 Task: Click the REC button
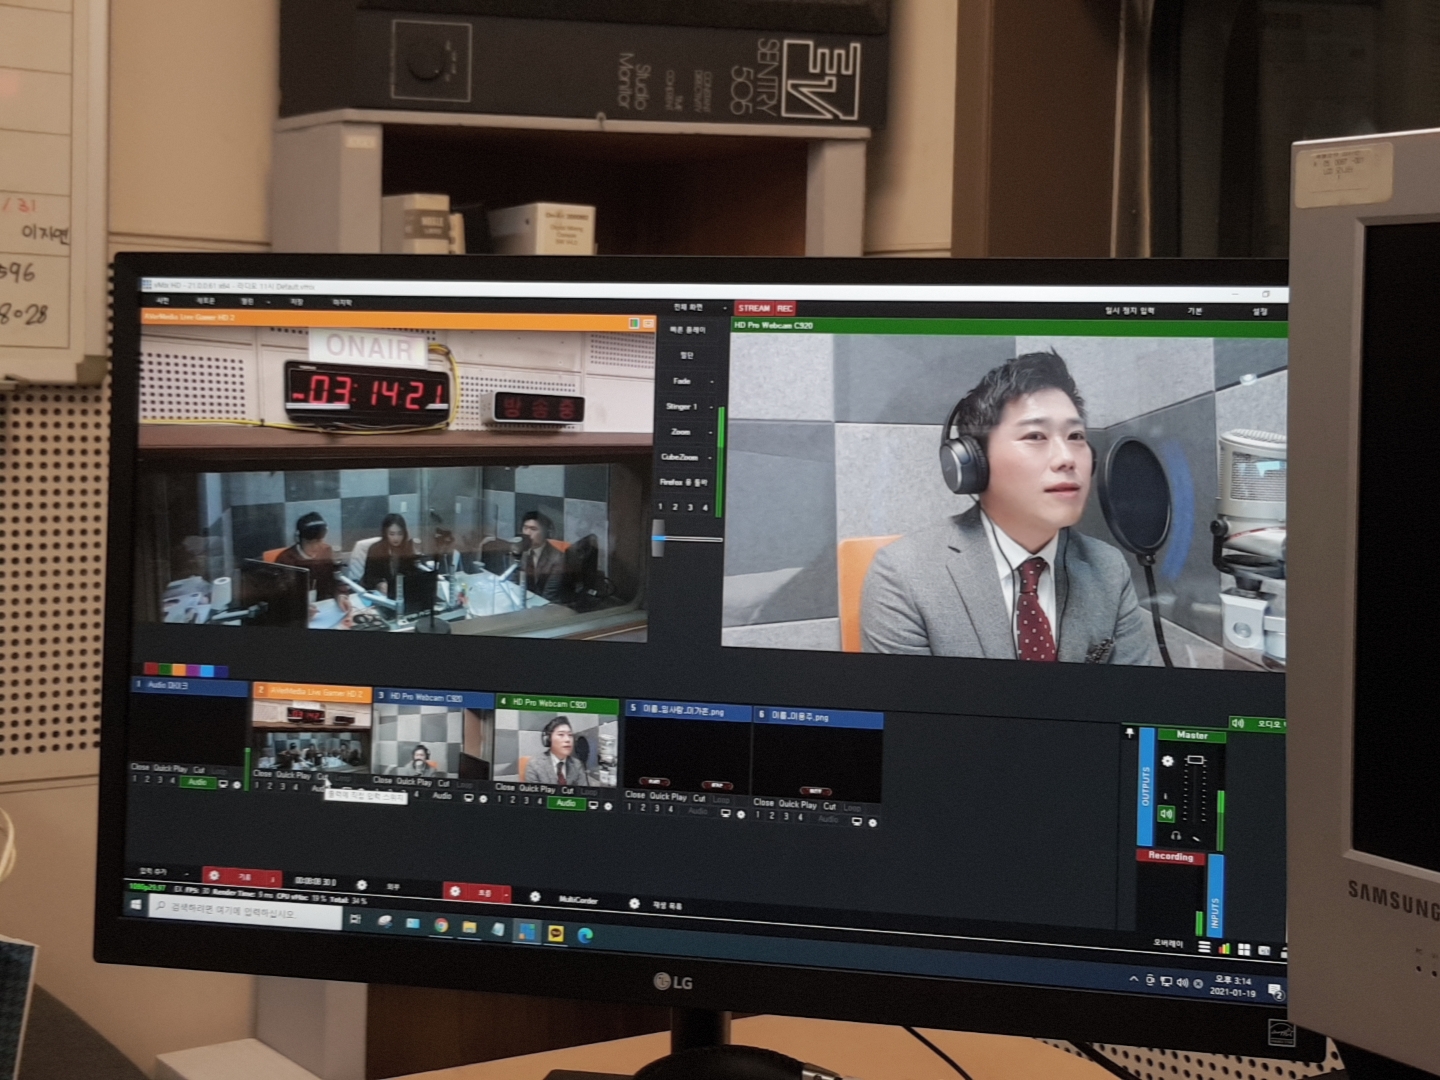785,308
